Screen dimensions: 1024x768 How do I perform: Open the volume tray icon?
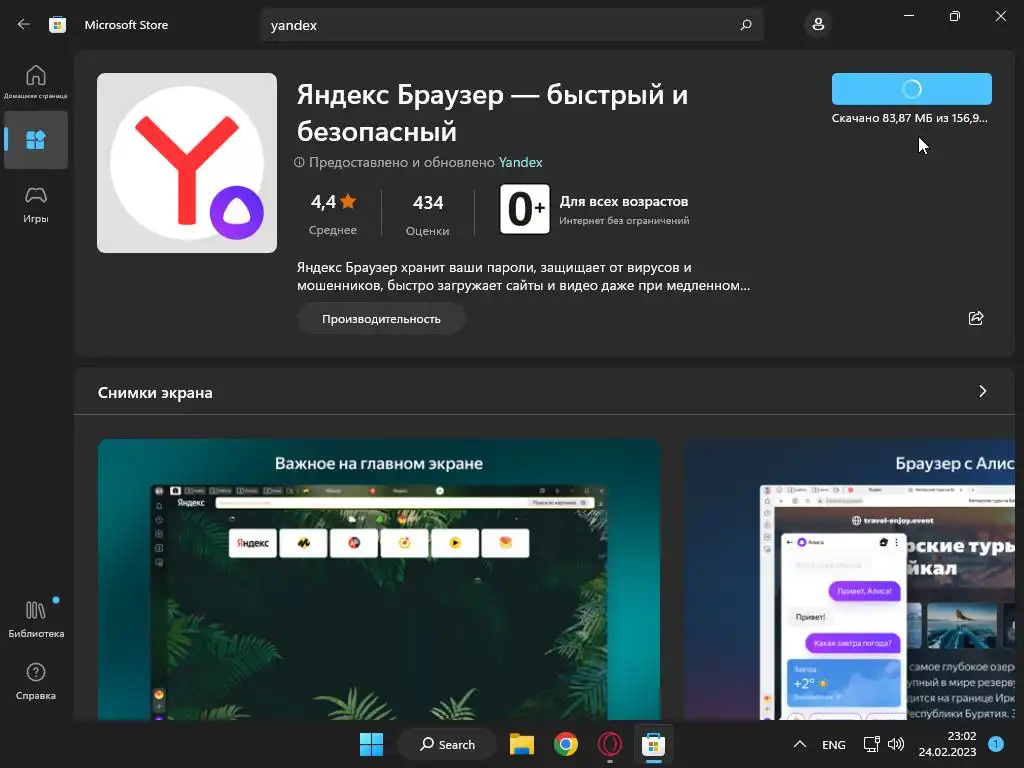(896, 744)
